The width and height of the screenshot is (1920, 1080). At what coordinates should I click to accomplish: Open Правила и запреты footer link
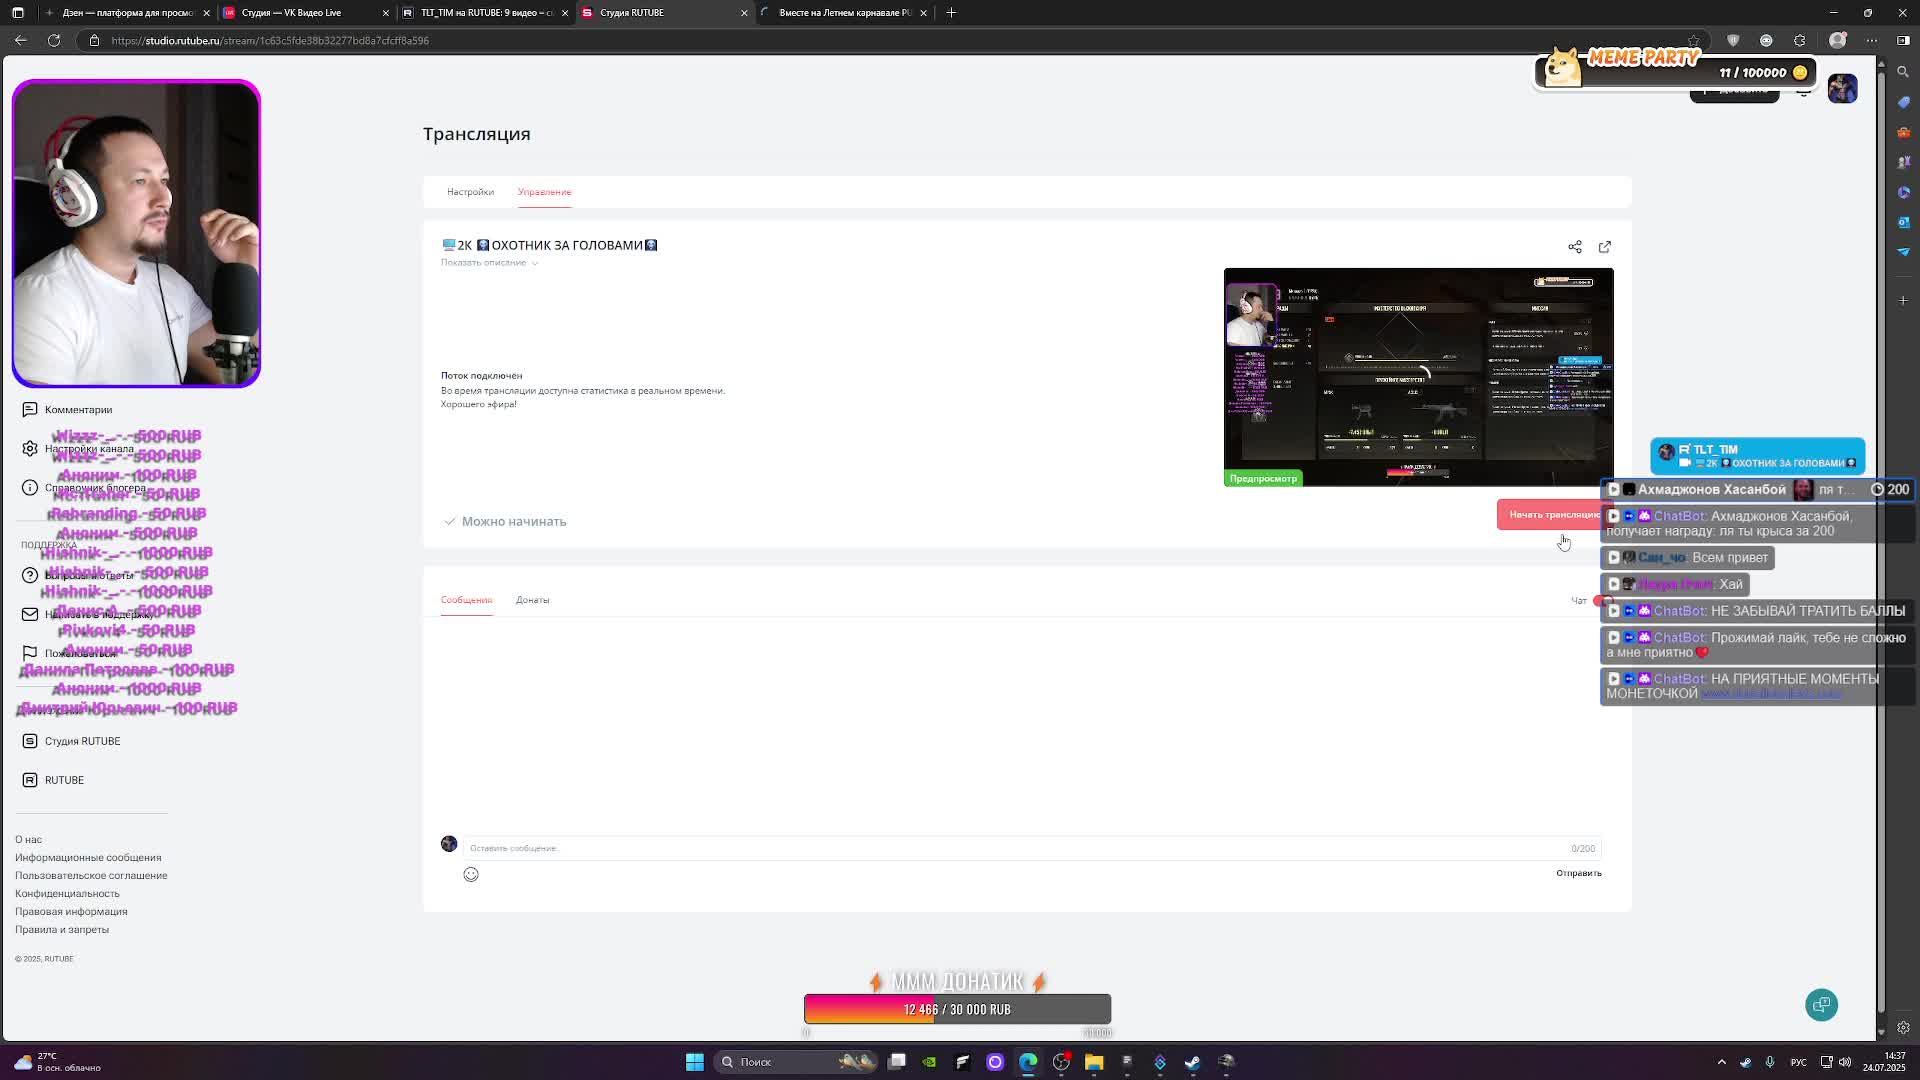pos(62,930)
